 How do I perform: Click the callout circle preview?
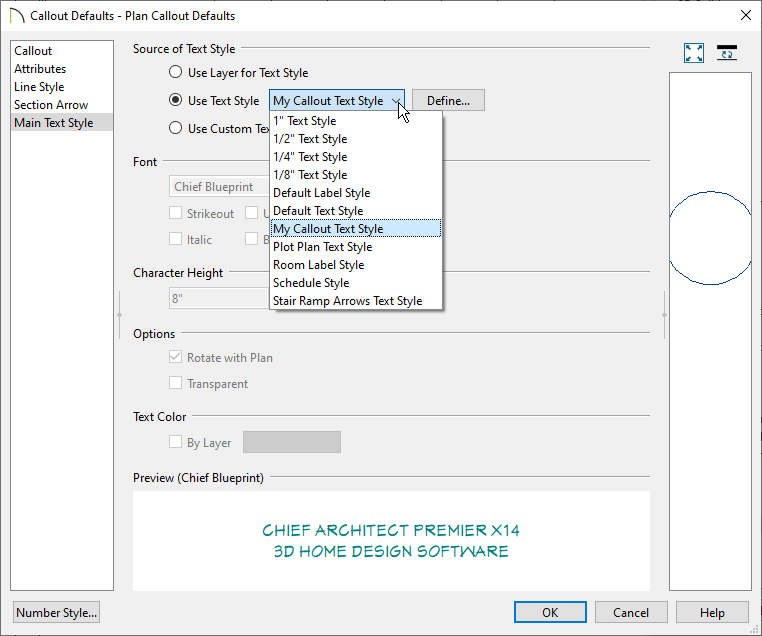[710, 238]
